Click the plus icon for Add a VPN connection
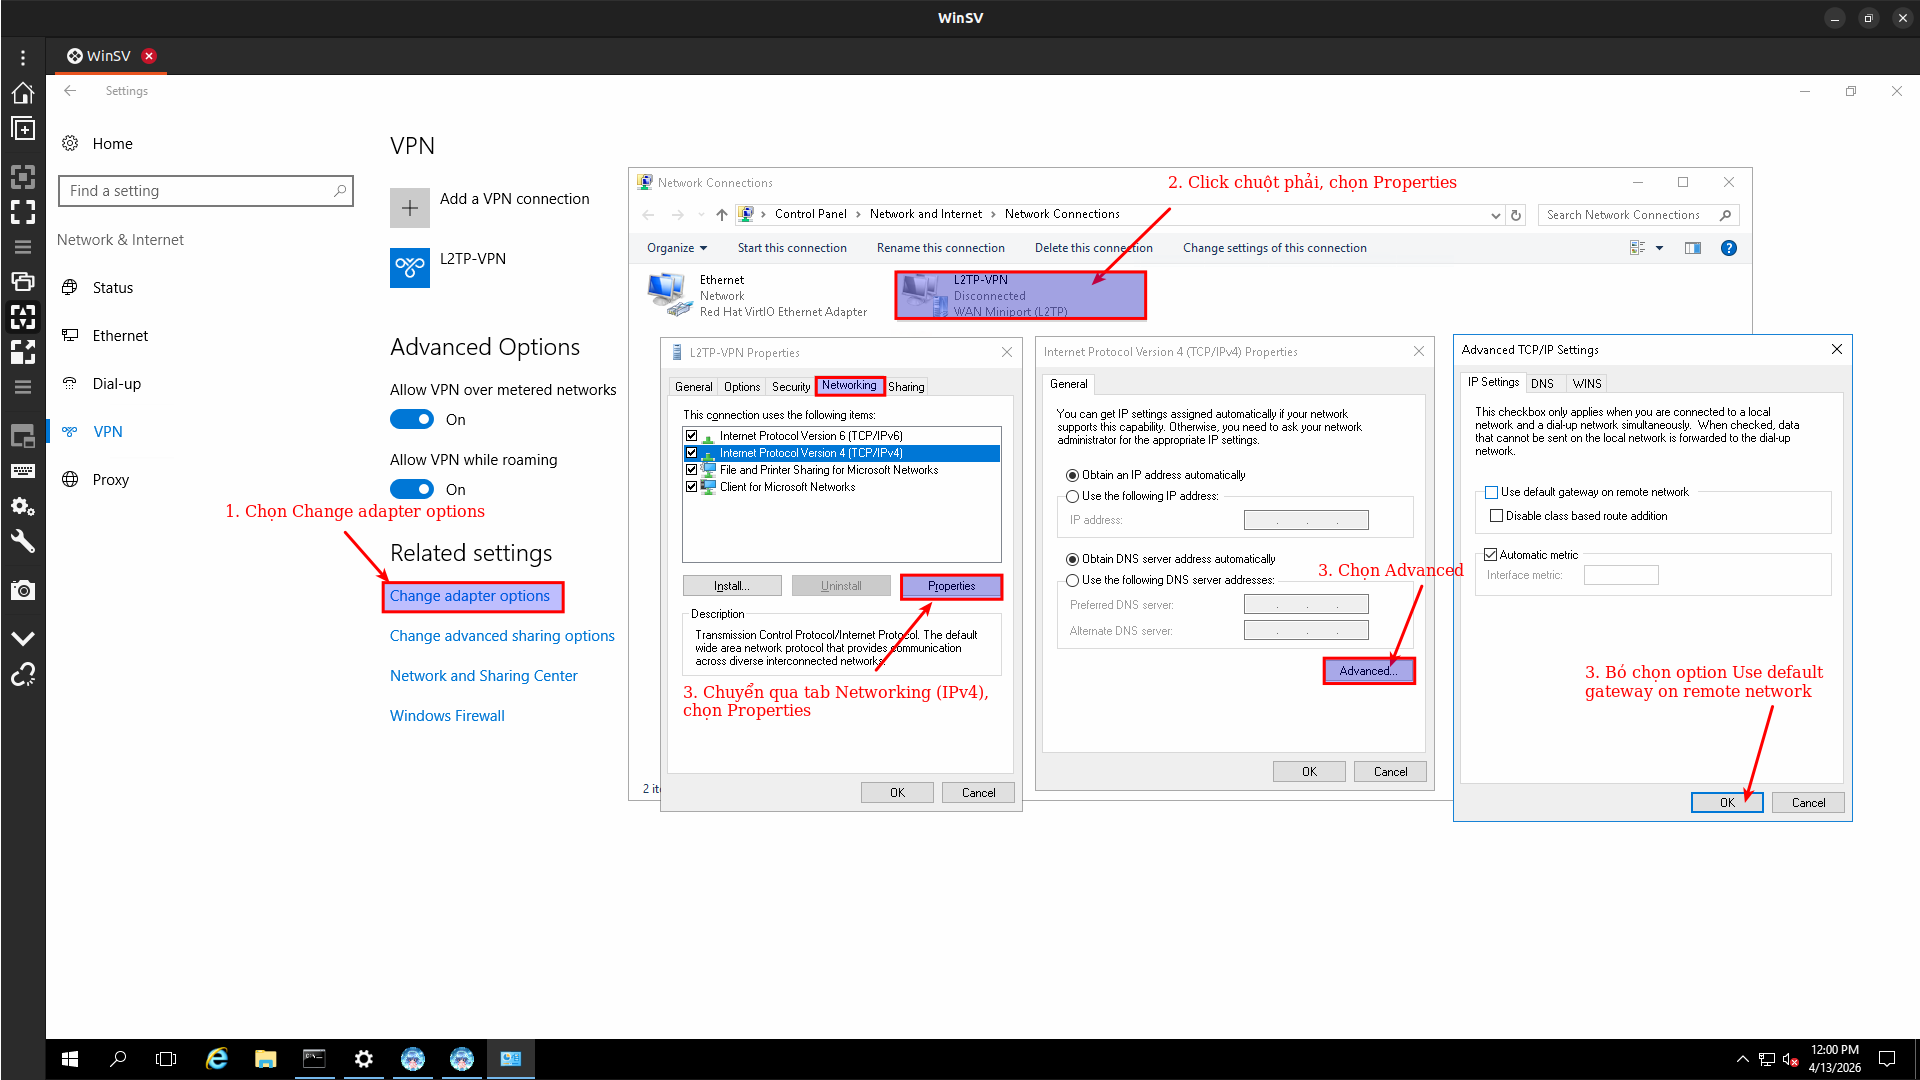 tap(410, 208)
